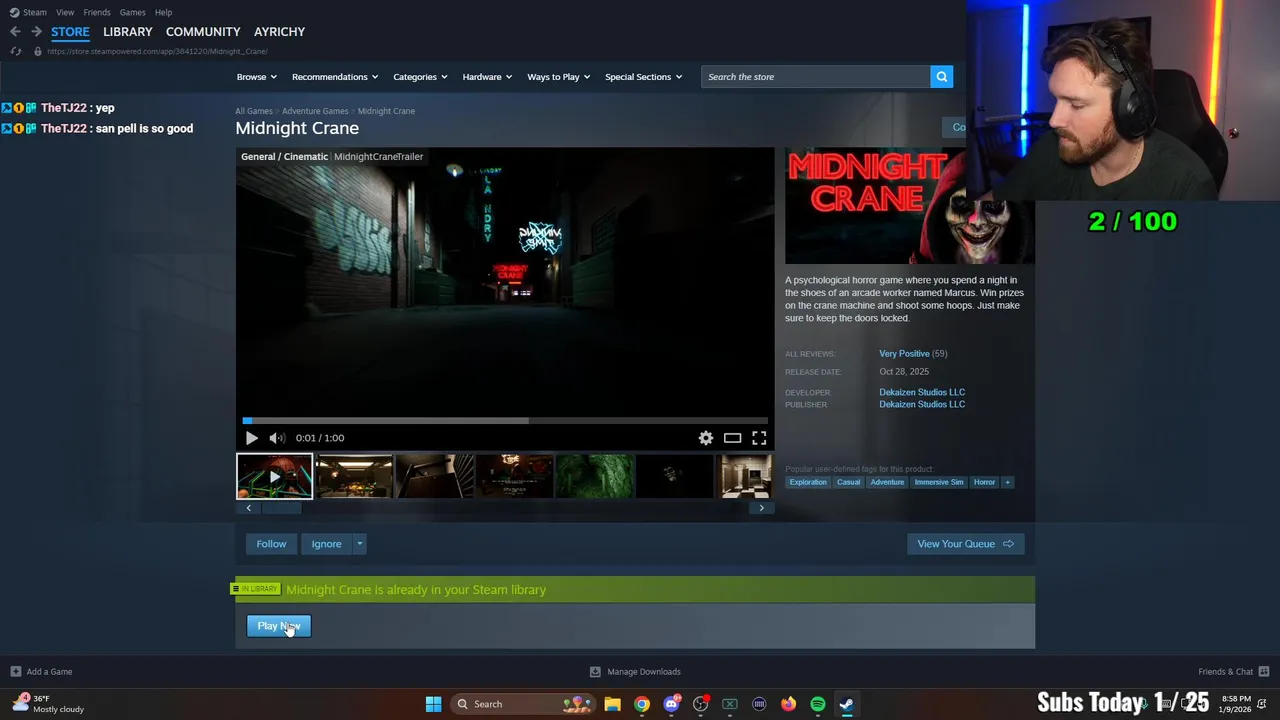Click the Ignore button
Image resolution: width=1280 pixels, height=720 pixels.
point(326,544)
